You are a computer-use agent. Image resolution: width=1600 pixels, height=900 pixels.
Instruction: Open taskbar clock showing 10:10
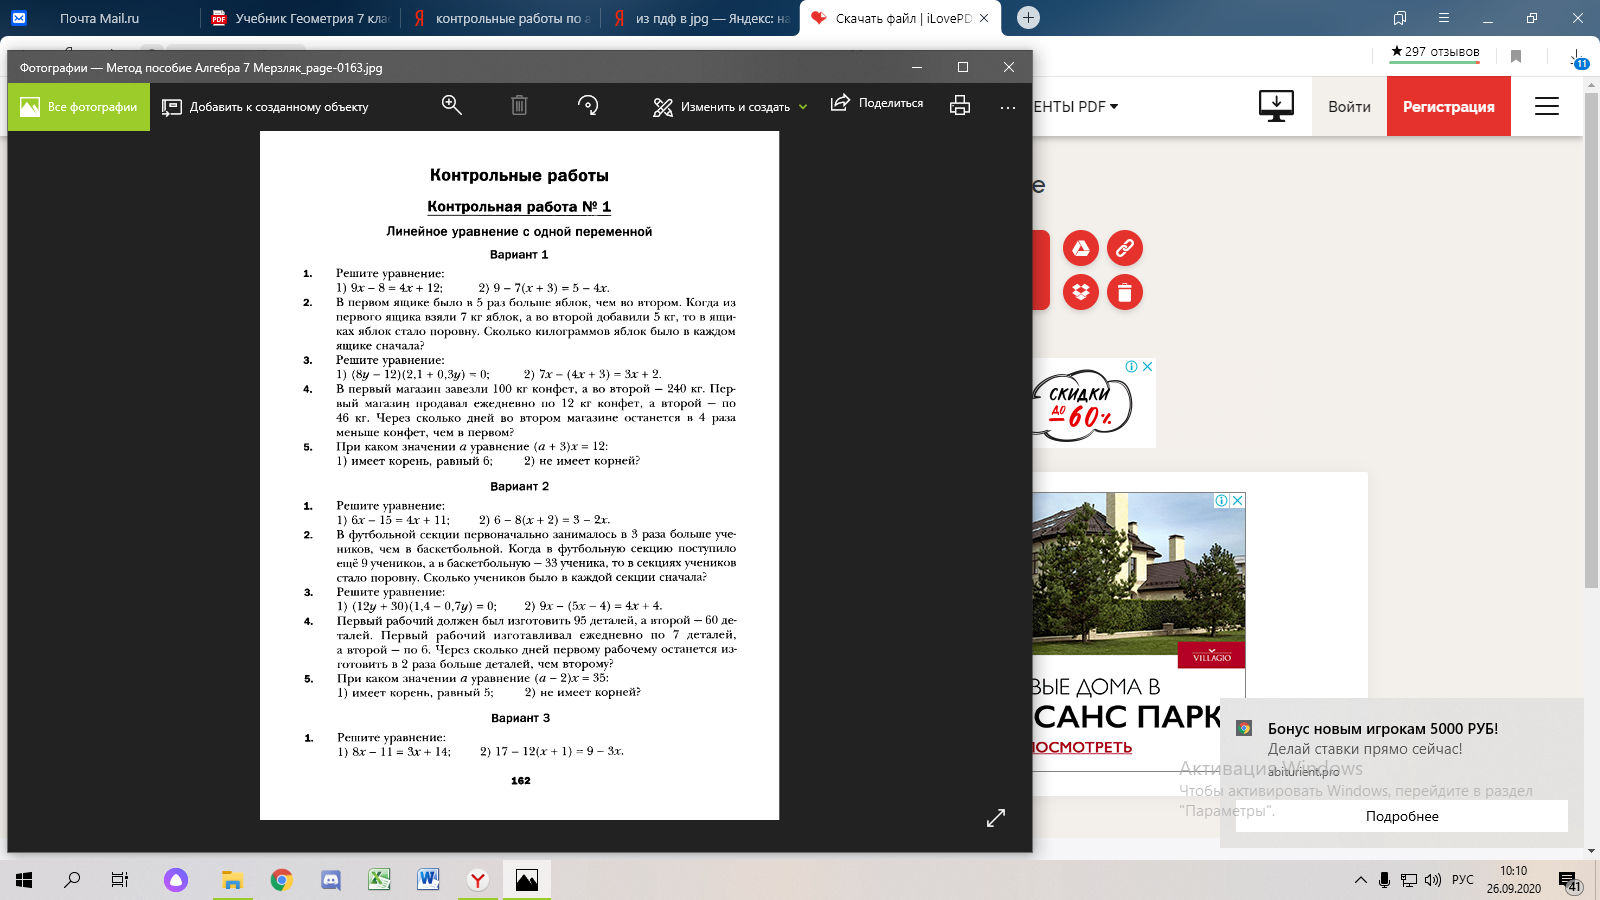[x=1513, y=880]
